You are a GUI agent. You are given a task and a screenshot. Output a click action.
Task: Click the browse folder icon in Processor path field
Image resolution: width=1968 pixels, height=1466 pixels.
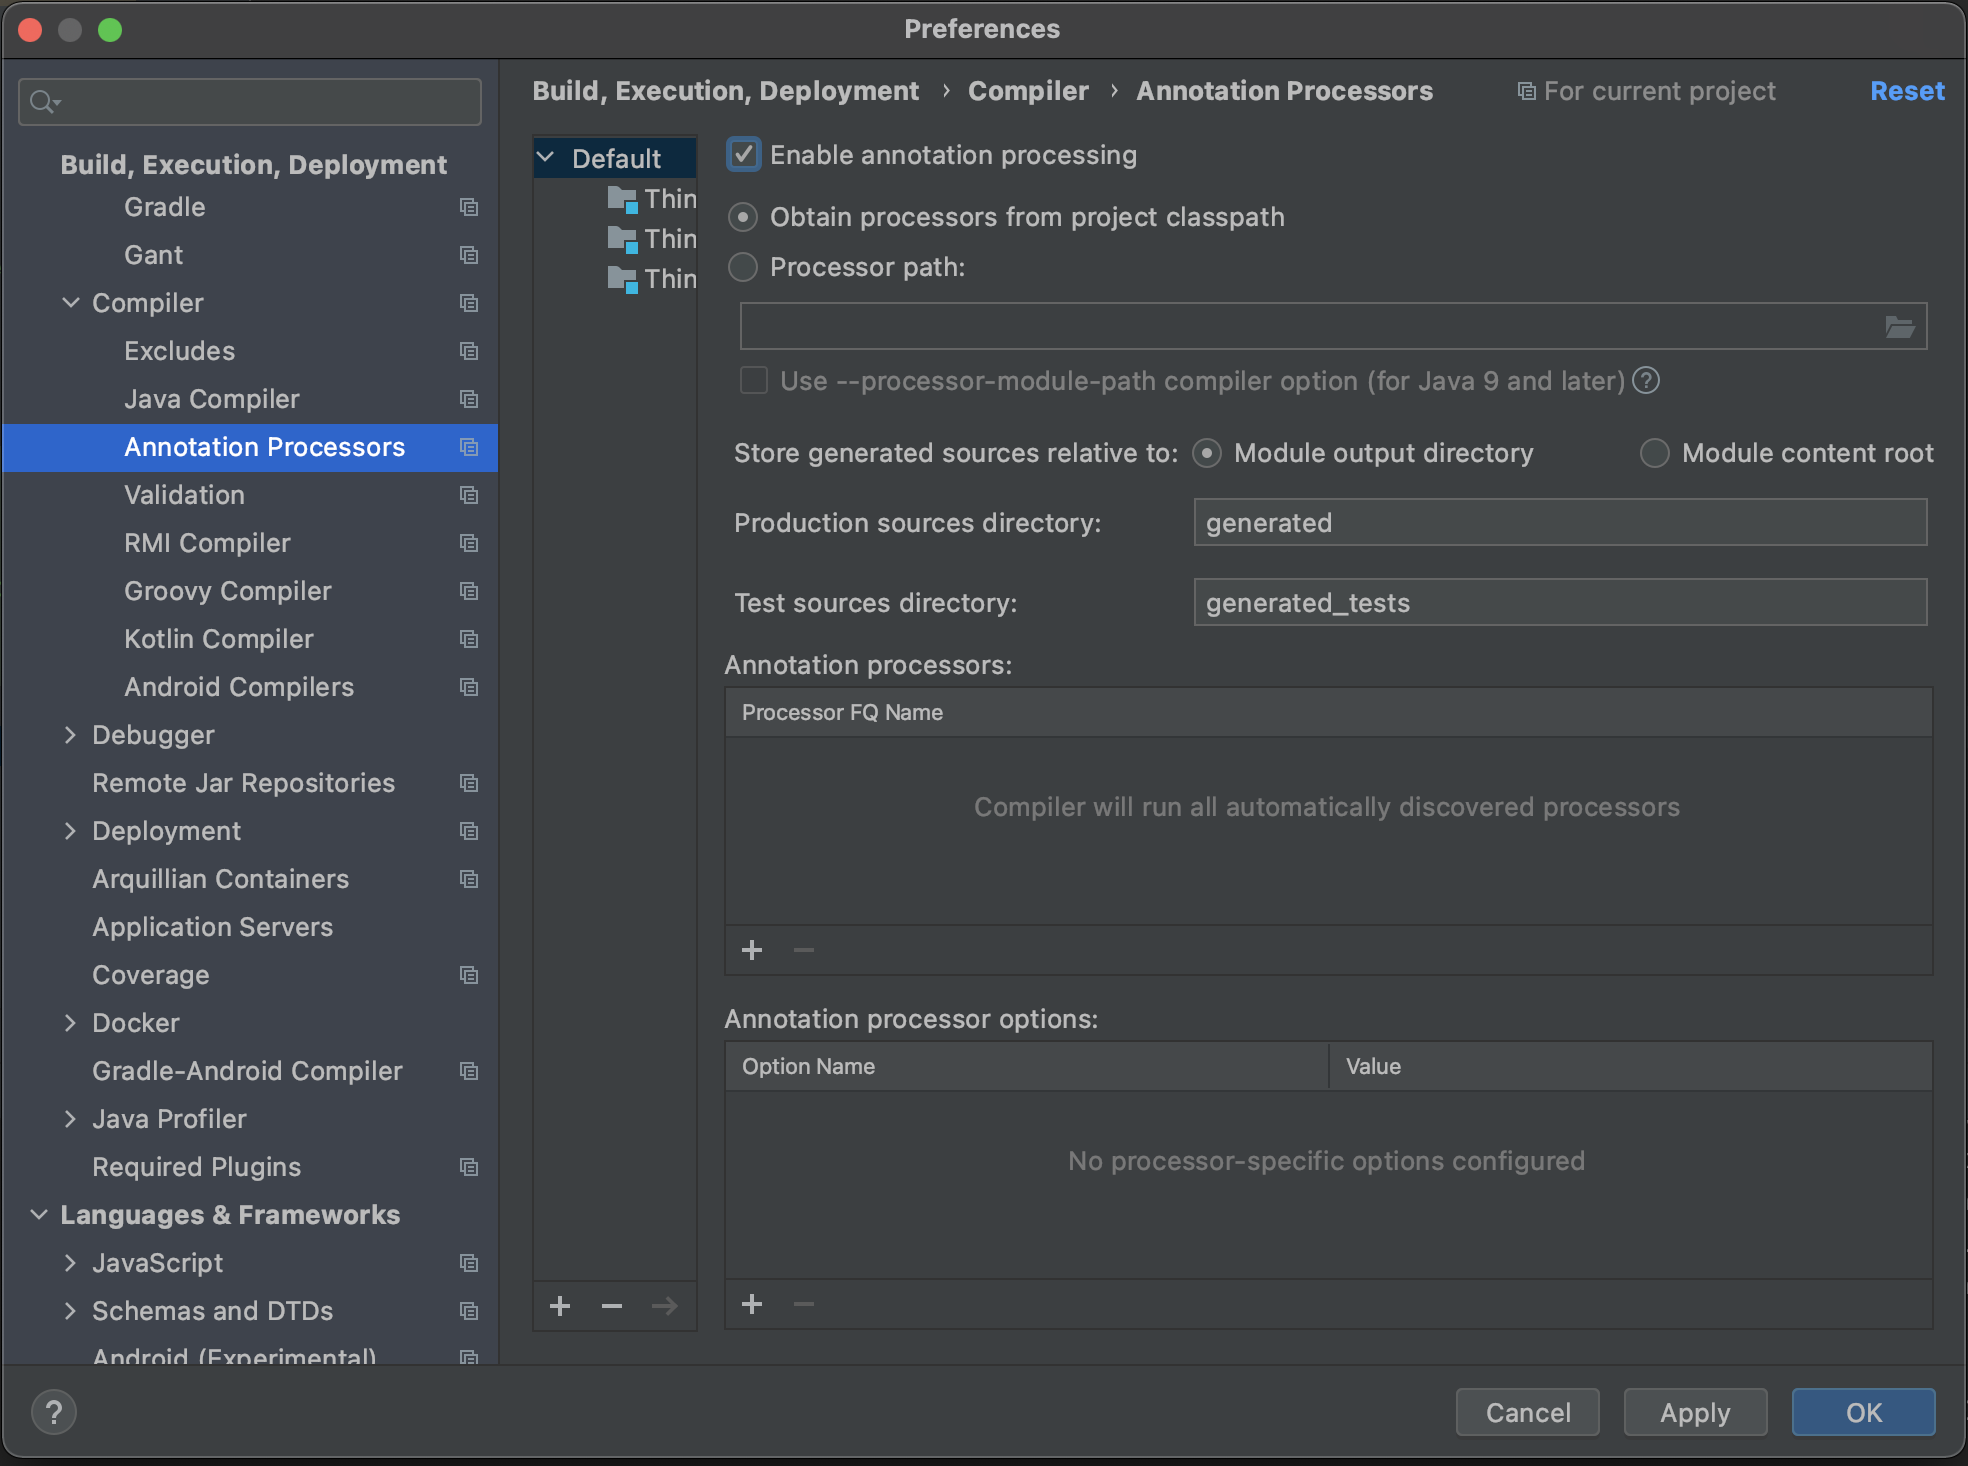1898,327
